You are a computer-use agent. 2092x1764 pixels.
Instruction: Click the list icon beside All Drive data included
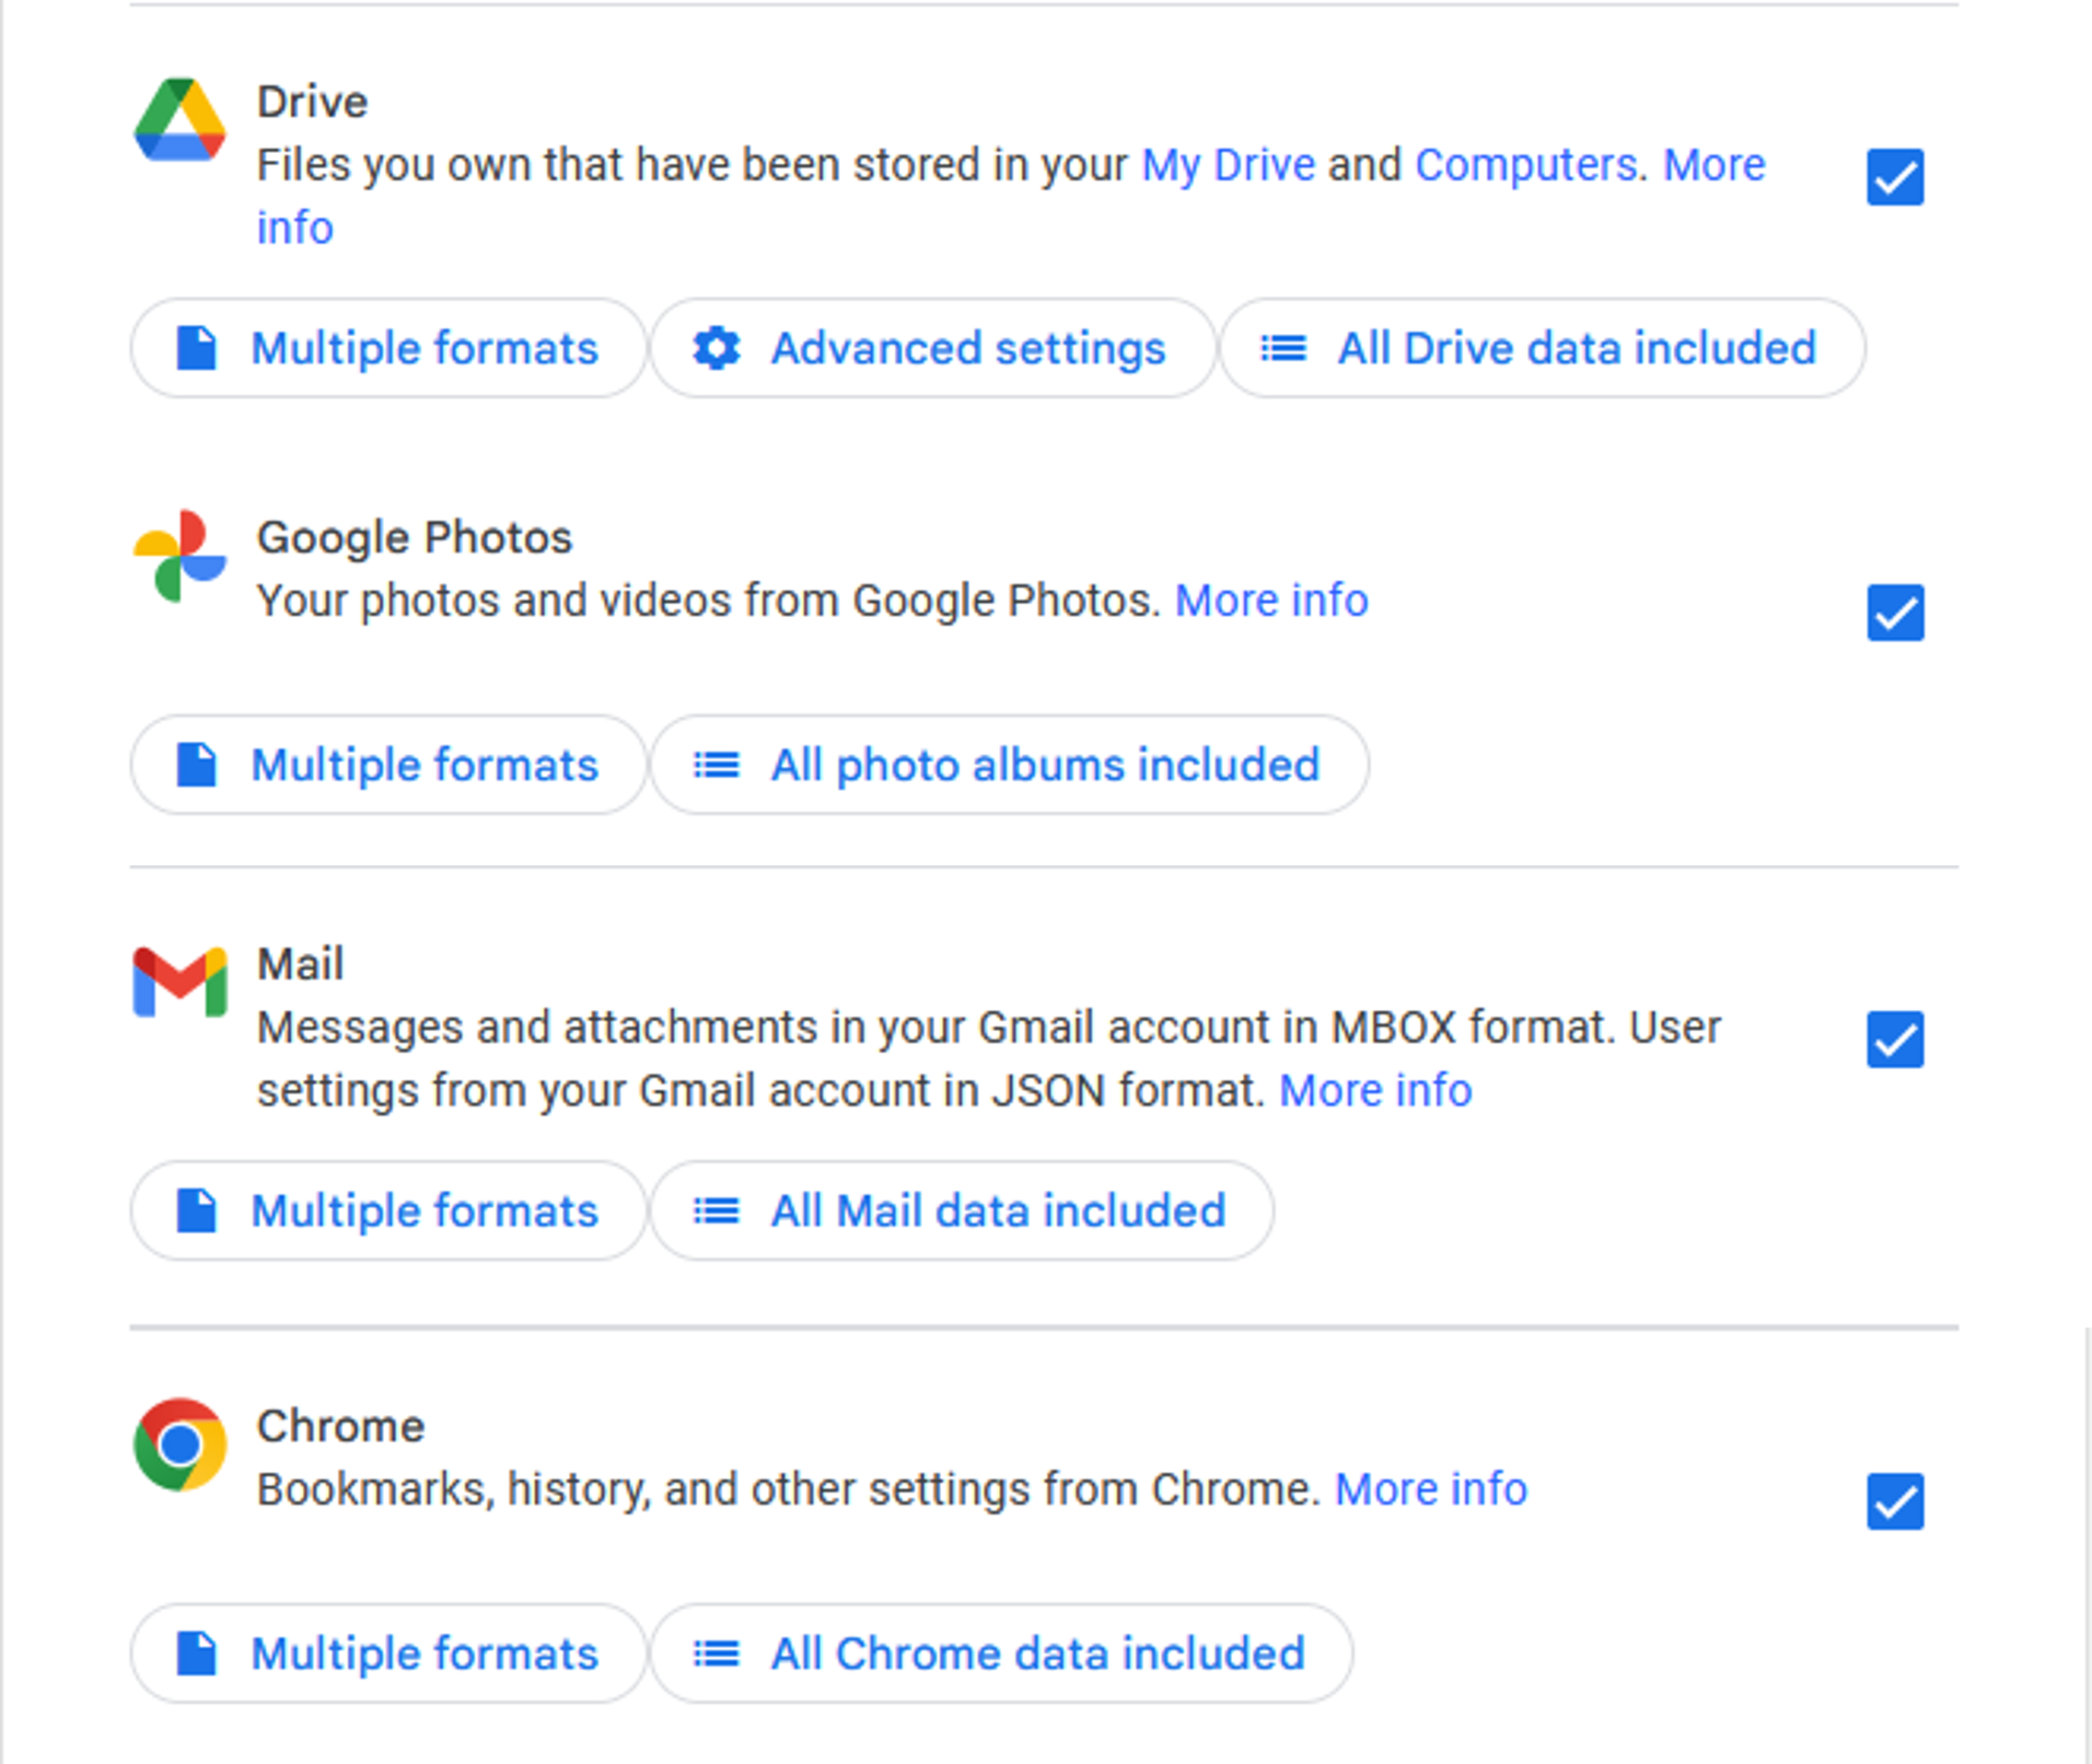[1283, 348]
